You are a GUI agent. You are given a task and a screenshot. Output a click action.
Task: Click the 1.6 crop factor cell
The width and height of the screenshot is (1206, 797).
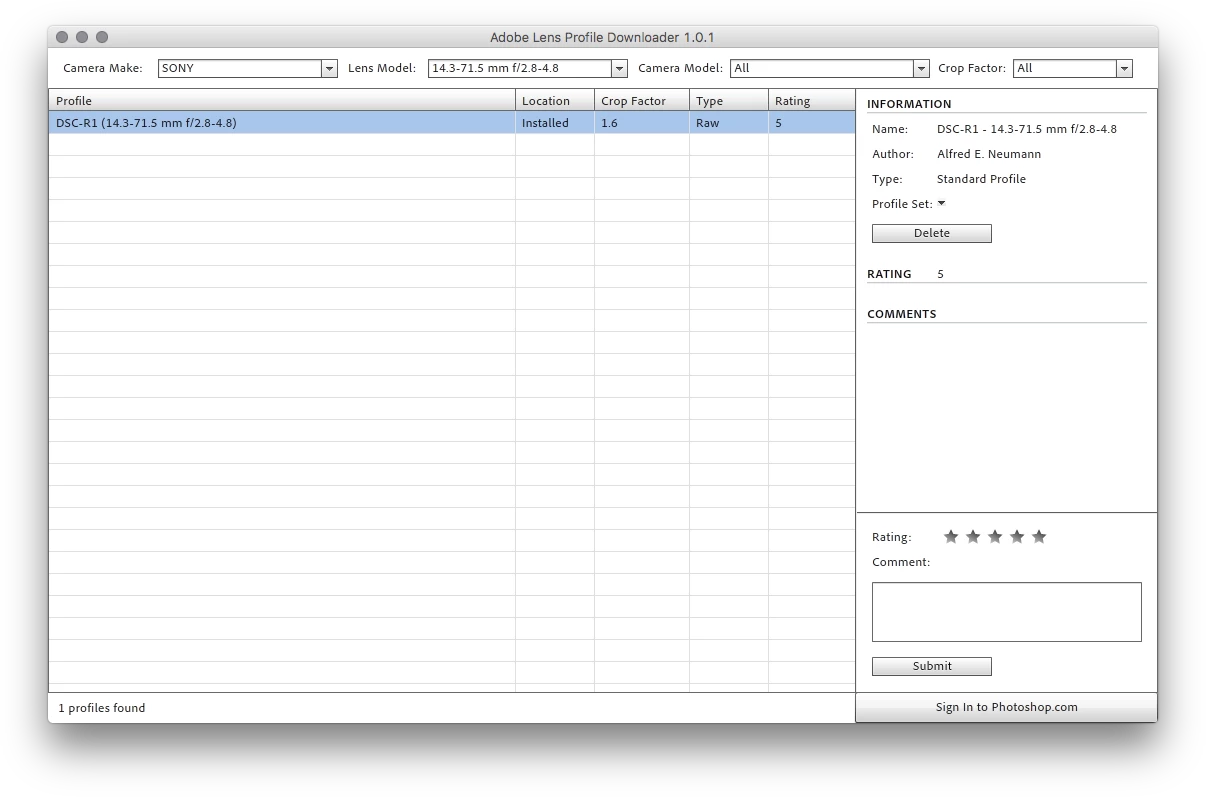pyautogui.click(x=642, y=123)
